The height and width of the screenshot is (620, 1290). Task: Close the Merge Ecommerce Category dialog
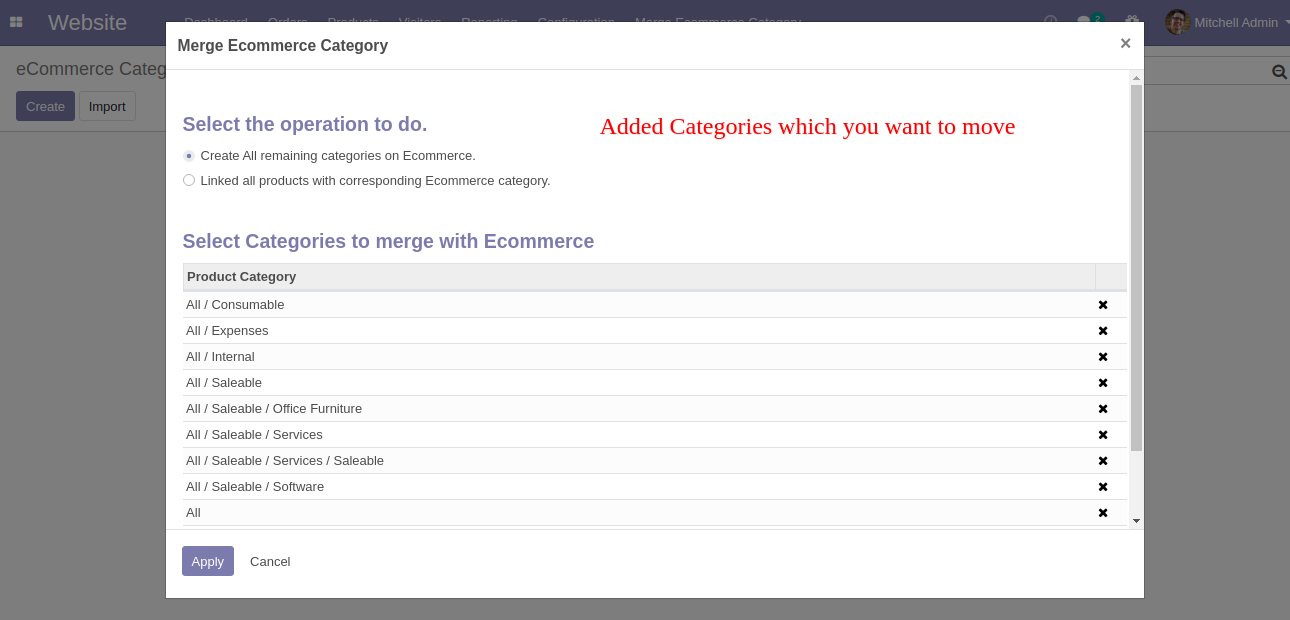click(x=1125, y=43)
